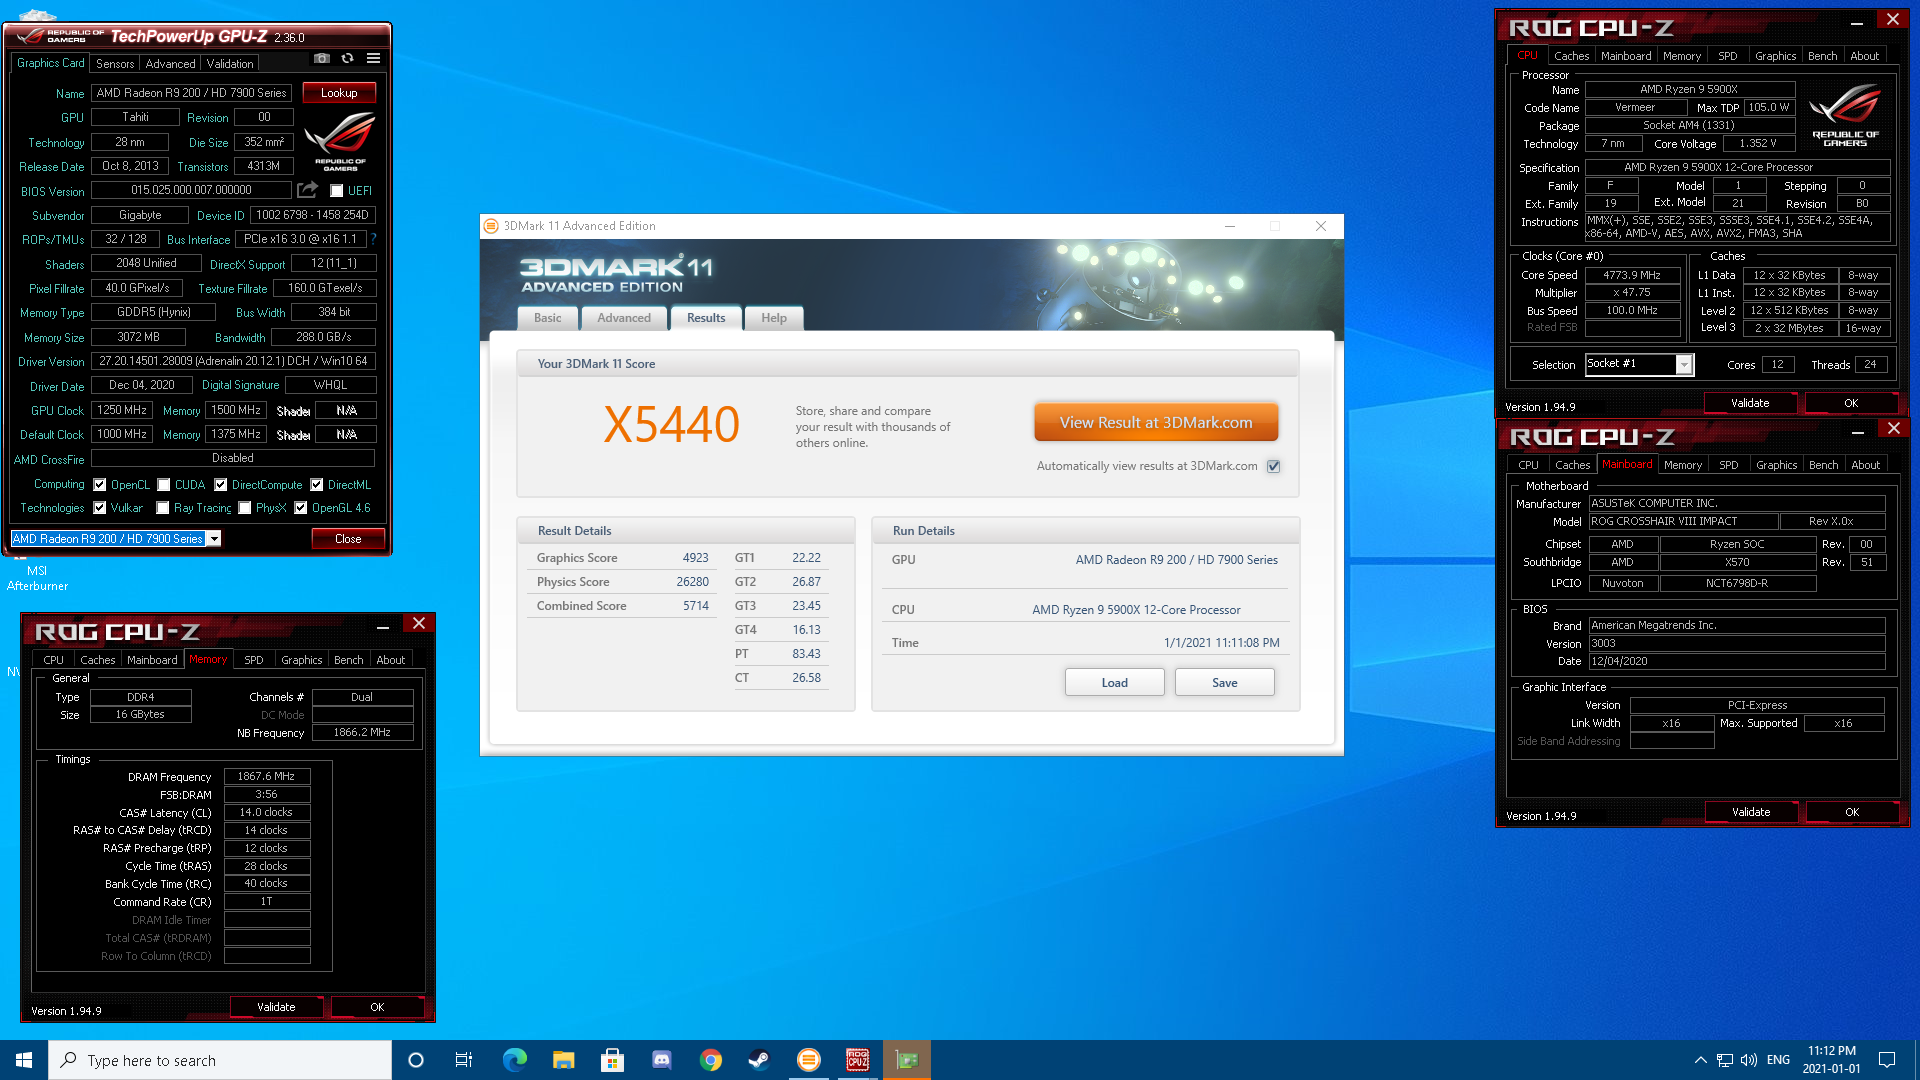Click Validate in the memory CPU-Z window
Viewport: 1920px width, 1080px height.
click(276, 1007)
